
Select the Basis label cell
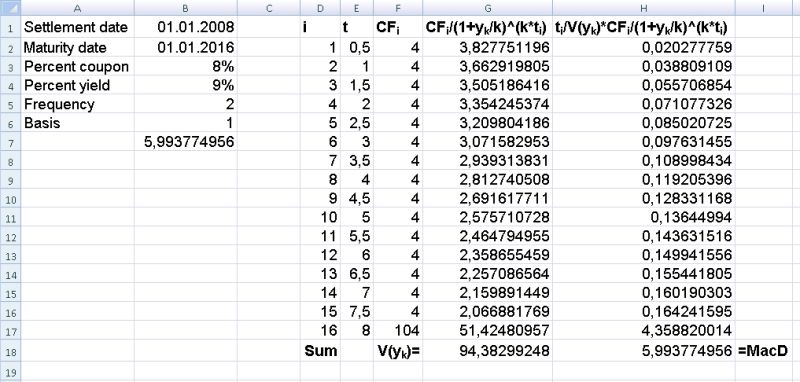point(78,123)
